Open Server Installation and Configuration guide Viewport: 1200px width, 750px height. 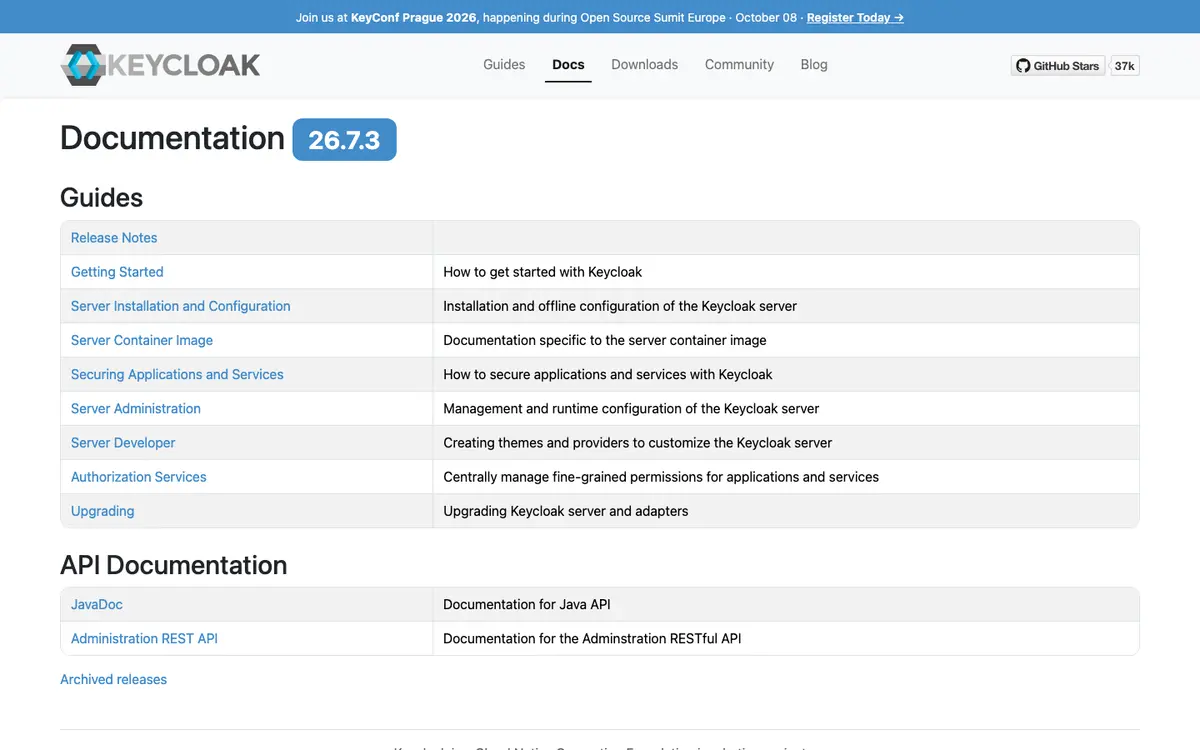click(x=181, y=306)
